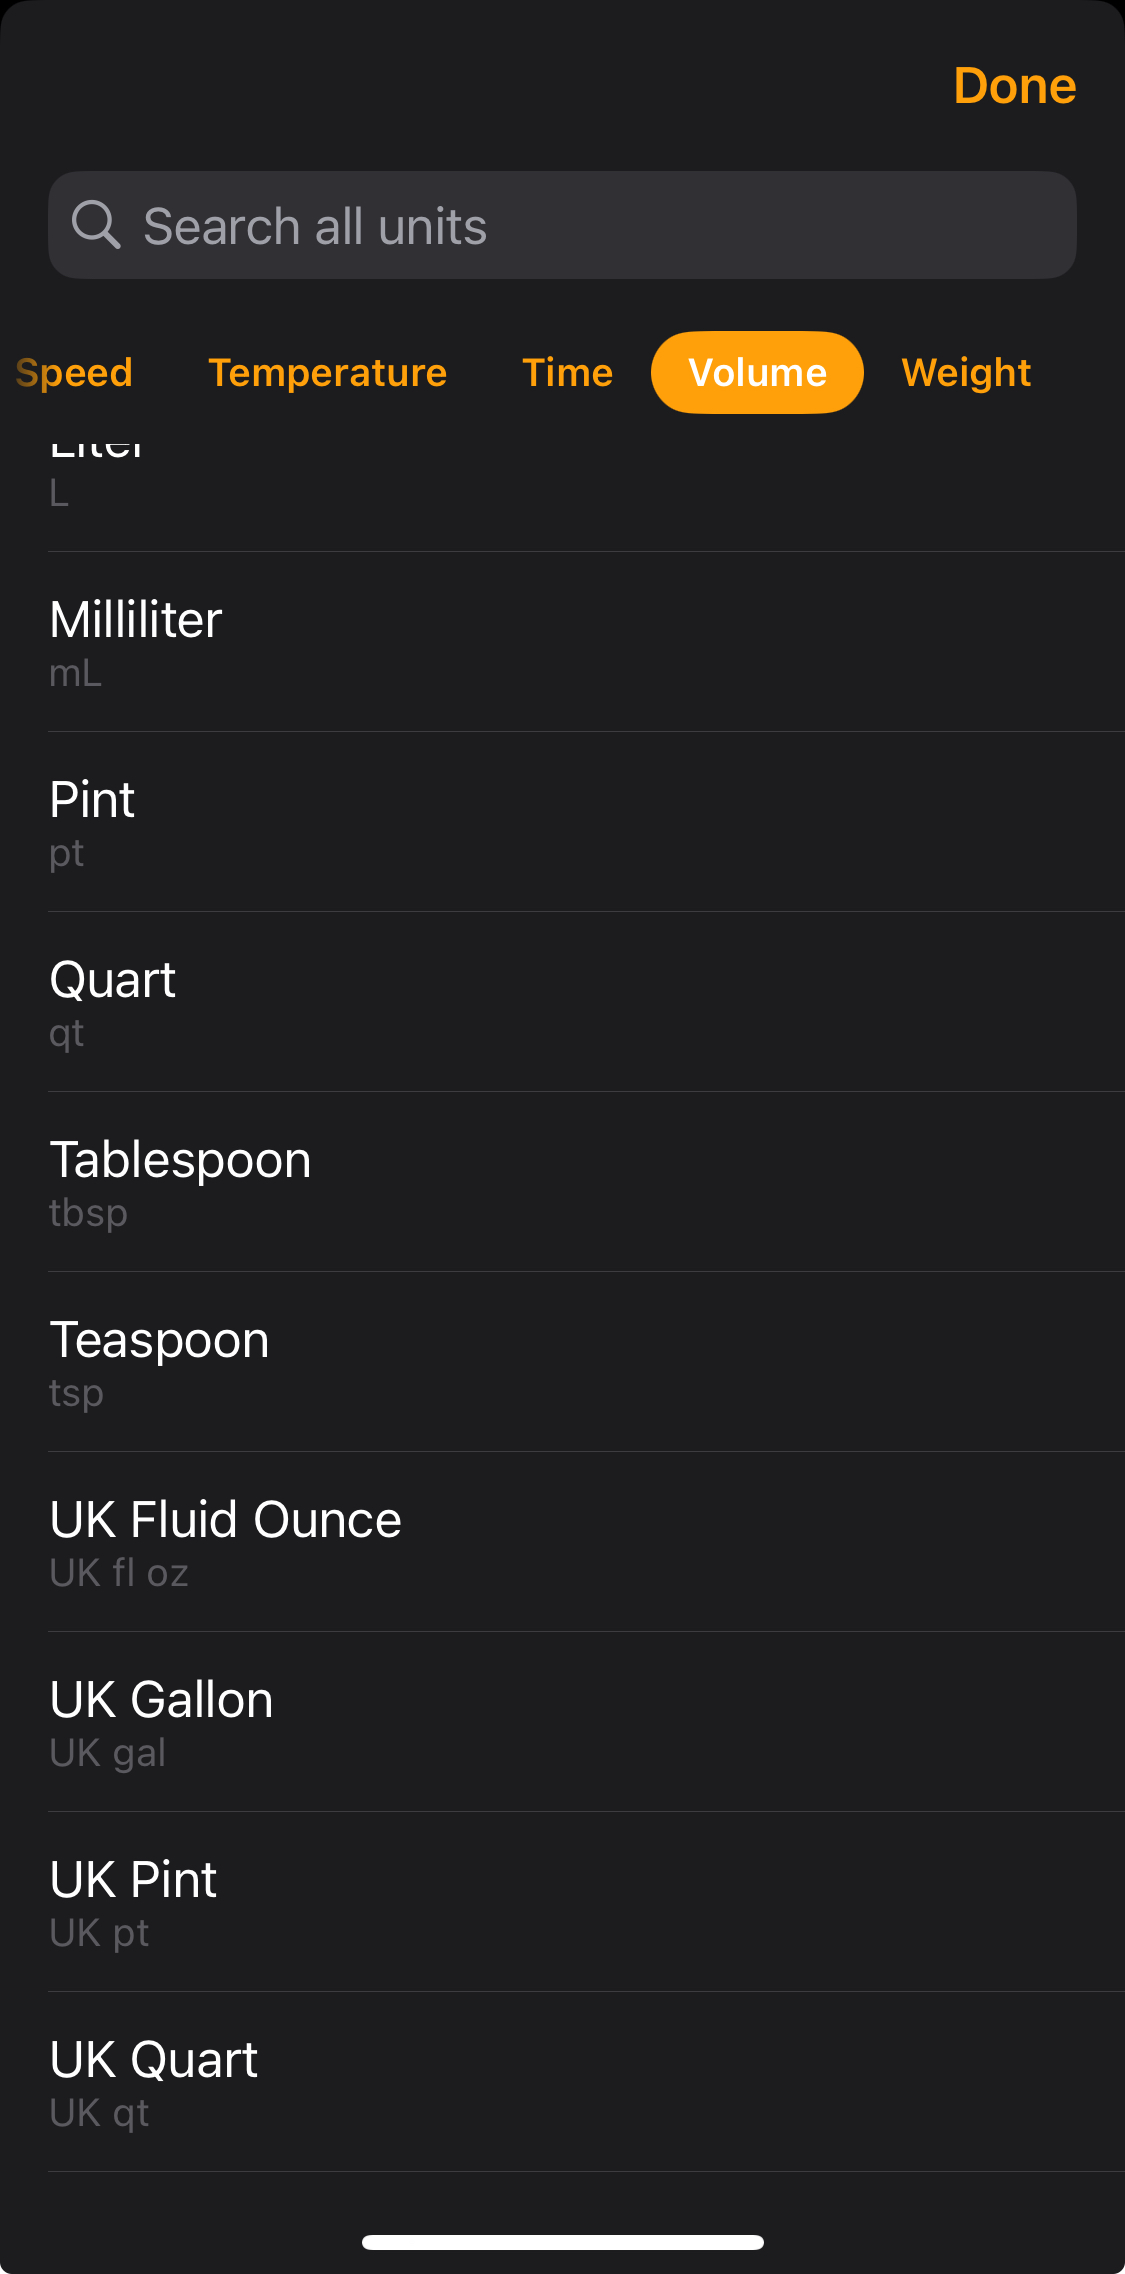The image size is (1125, 2274).
Task: Switch to the Weight category tab
Action: coord(965,373)
